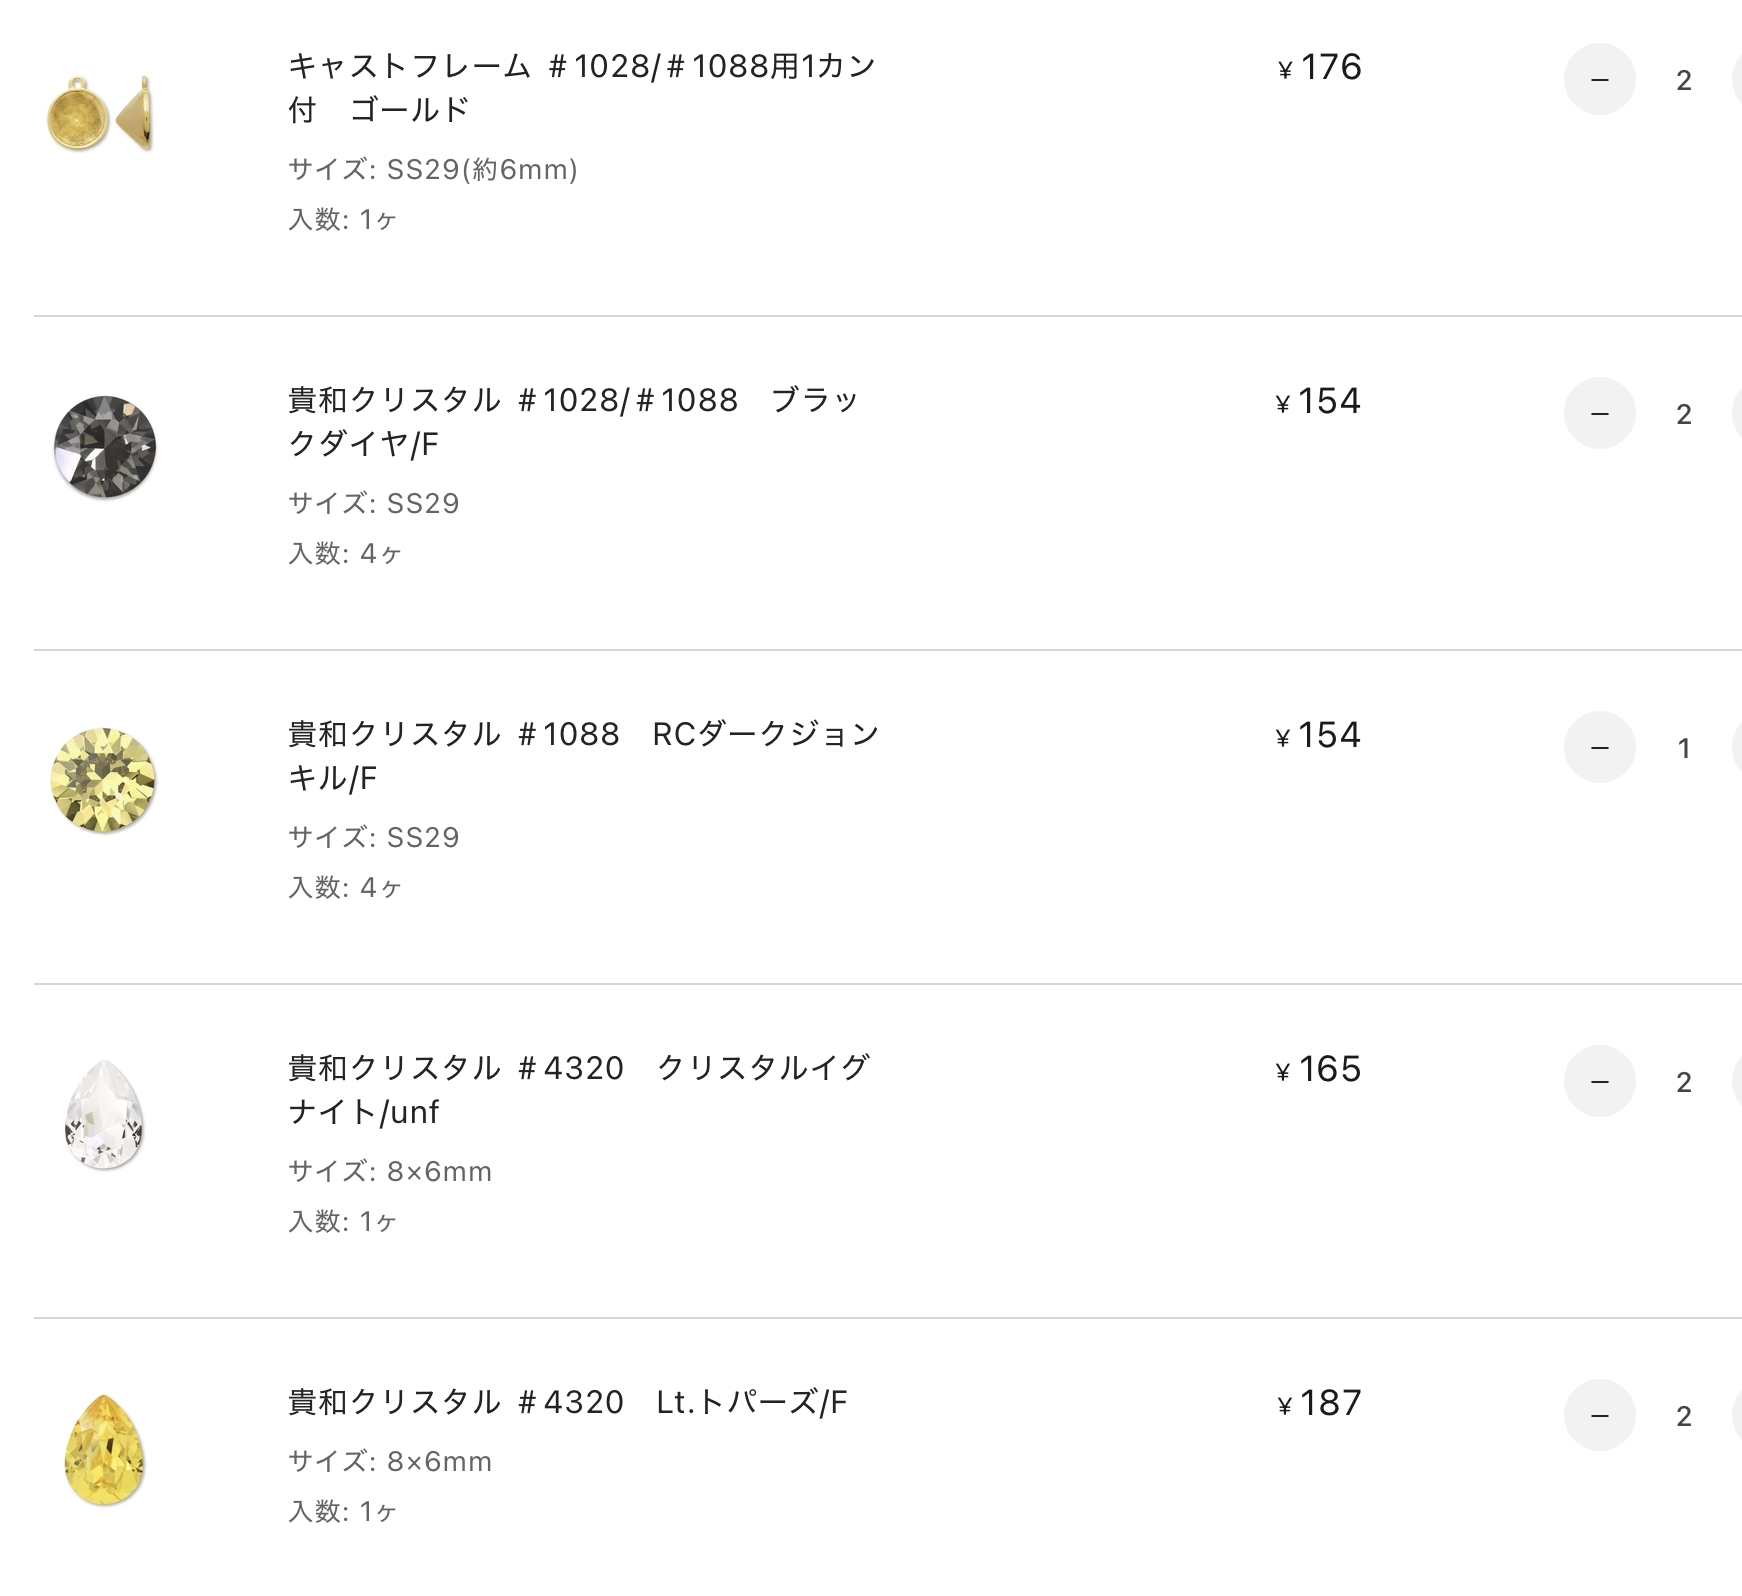Open the black diamond crystal thumbnail
Screen dimensions: 1742x1596
tap(104, 446)
